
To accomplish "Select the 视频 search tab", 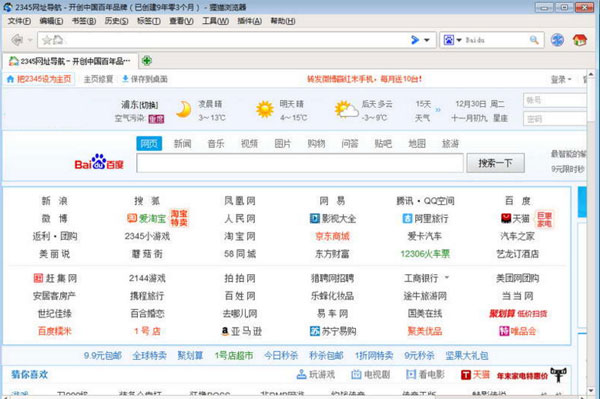I will (x=249, y=143).
